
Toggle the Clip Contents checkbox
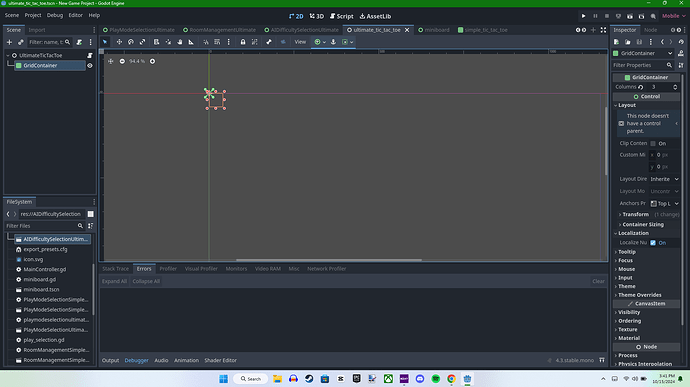click(653, 144)
